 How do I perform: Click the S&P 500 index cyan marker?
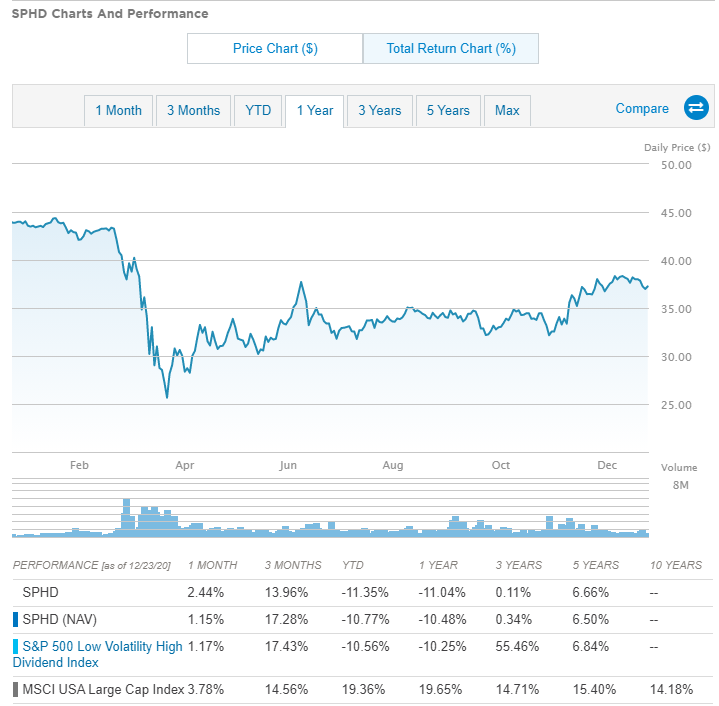pos(16,646)
